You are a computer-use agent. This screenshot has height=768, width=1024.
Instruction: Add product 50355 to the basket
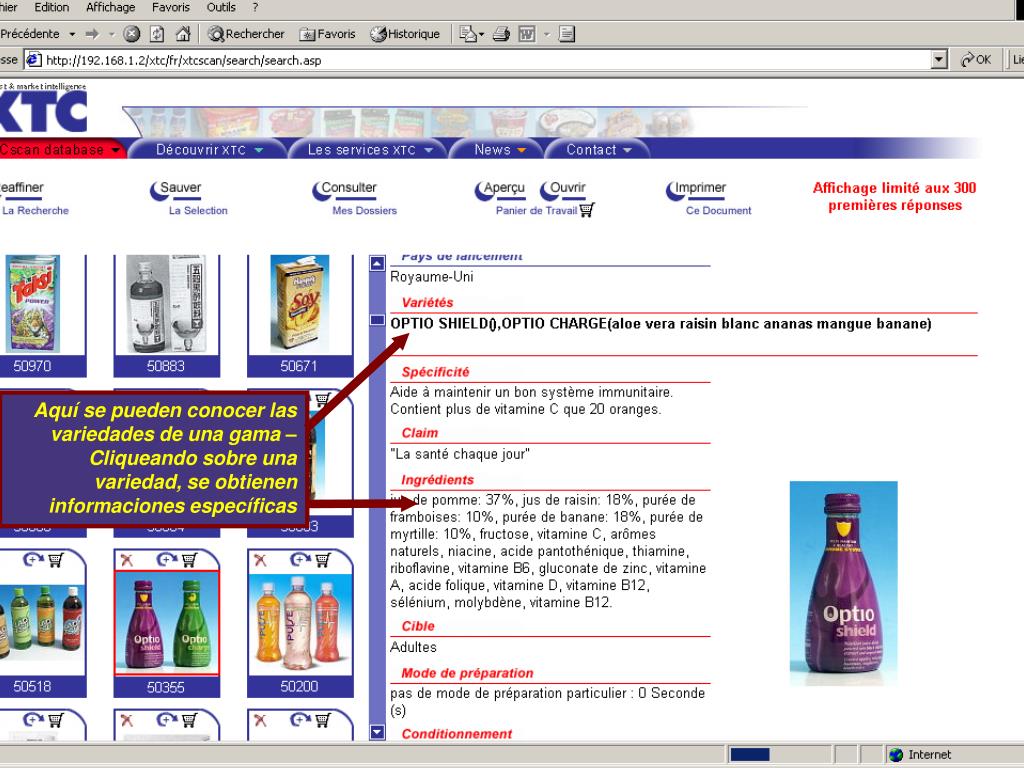189,560
